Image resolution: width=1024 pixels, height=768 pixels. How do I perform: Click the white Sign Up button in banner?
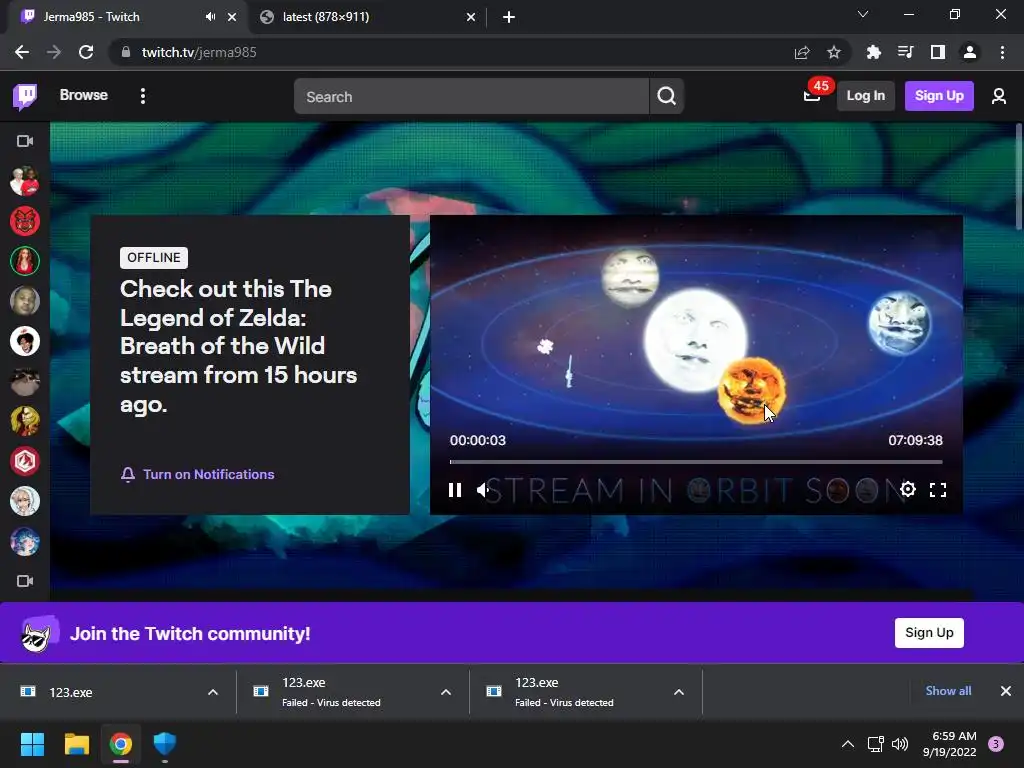pyautogui.click(x=929, y=633)
